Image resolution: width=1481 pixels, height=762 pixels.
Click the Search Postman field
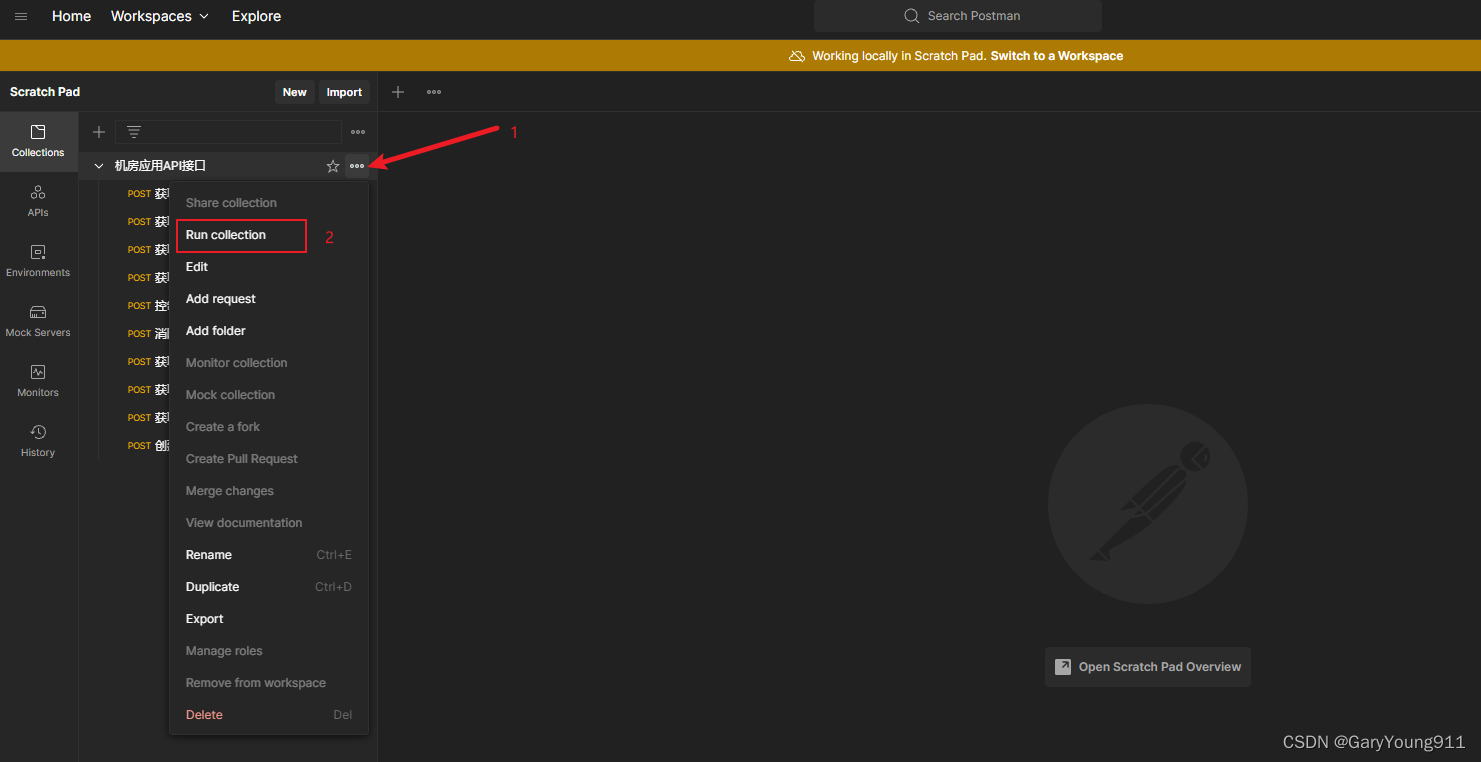958,16
